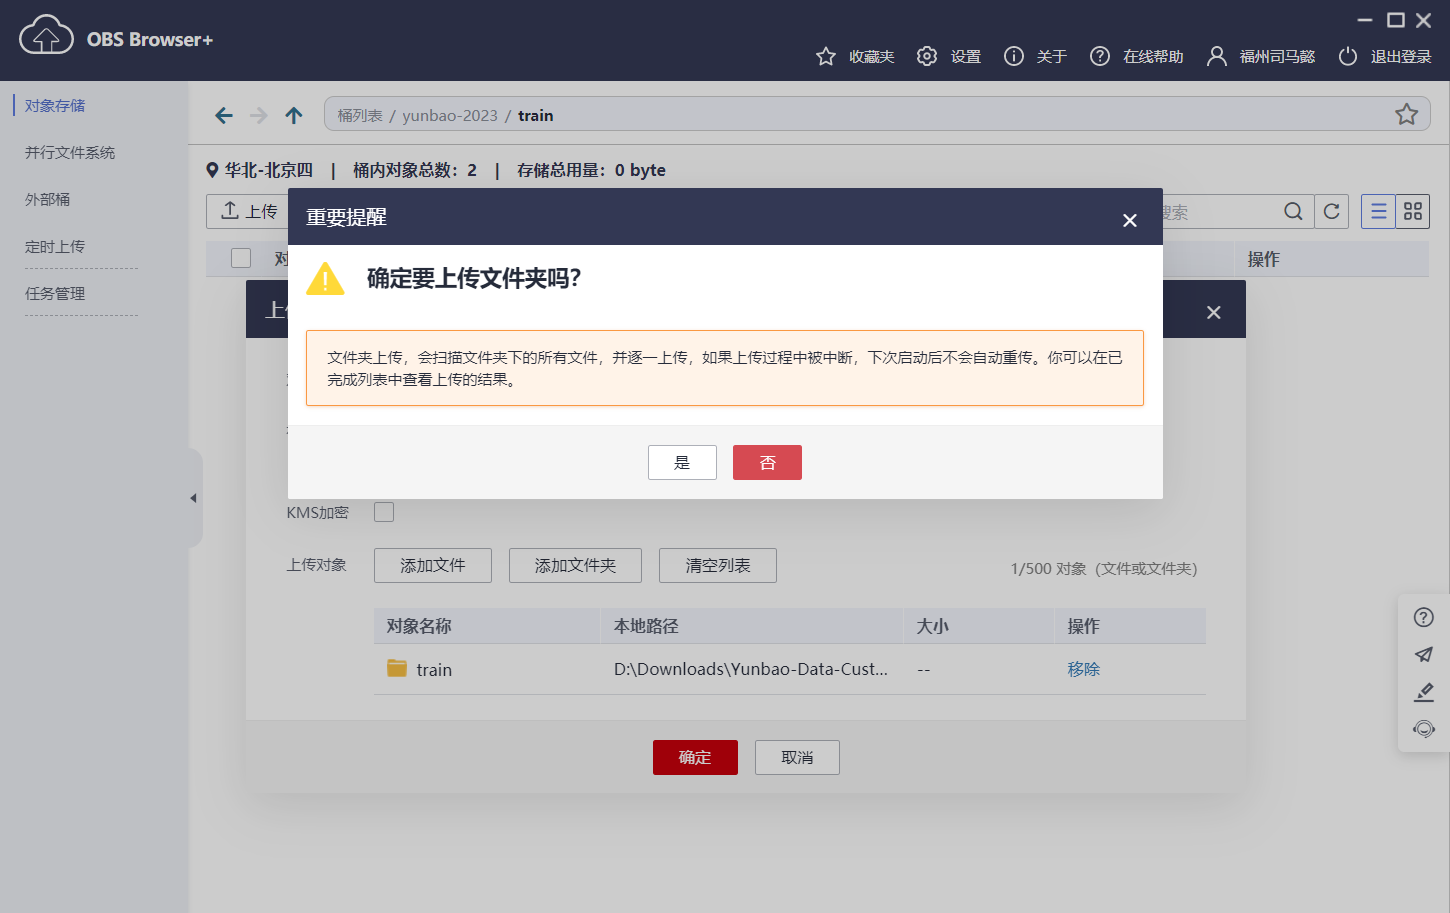Select the pencil suggestion icon in floating panel
The image size is (1450, 913).
pyautogui.click(x=1423, y=692)
